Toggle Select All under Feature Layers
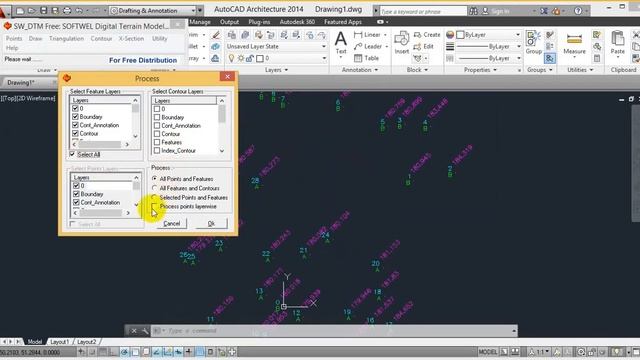This screenshot has height=360, width=640. coord(72,154)
